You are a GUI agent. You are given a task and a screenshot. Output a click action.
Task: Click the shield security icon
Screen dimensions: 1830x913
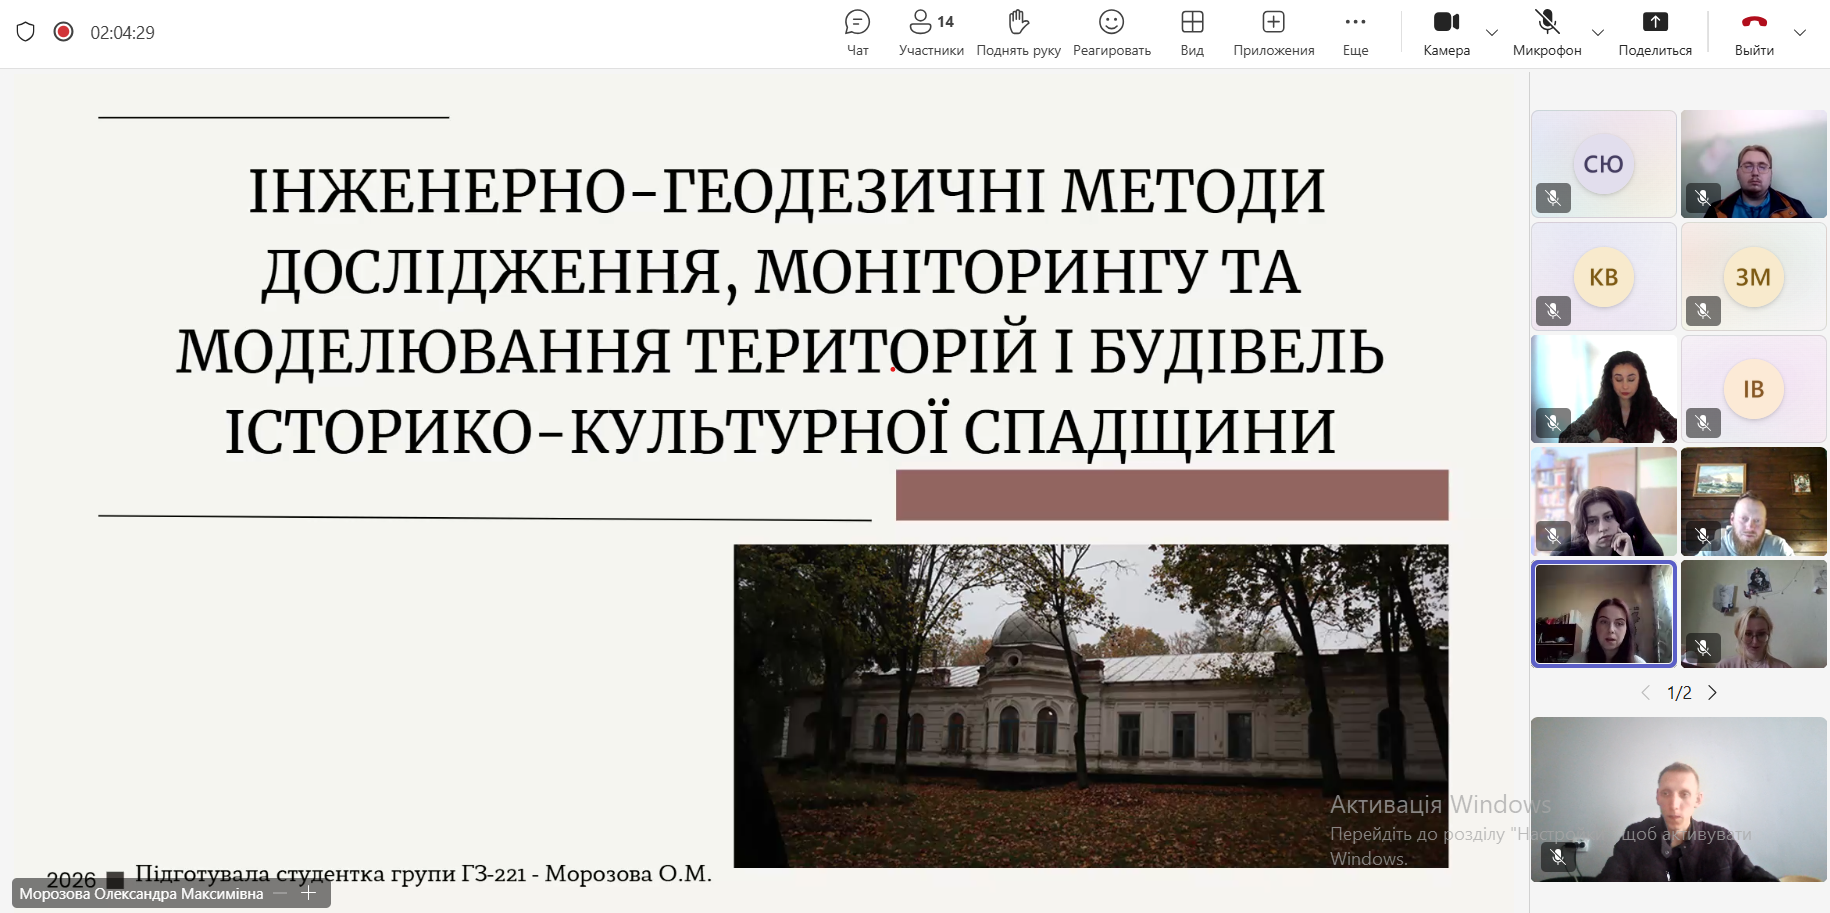pos(26,32)
